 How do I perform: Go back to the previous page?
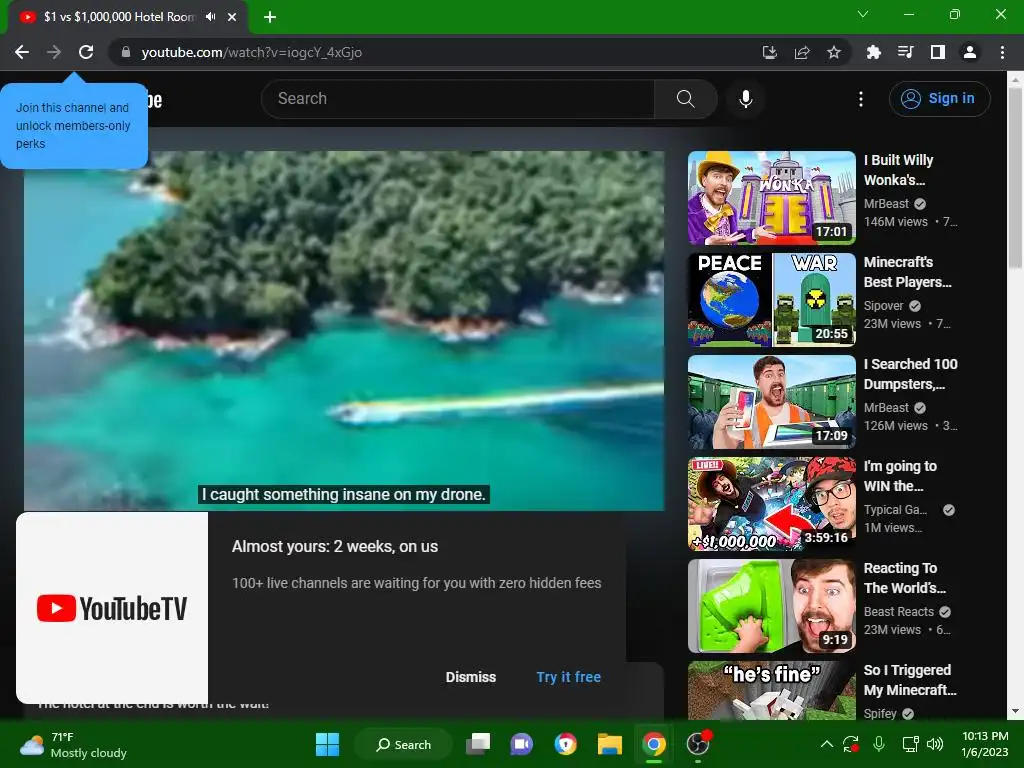click(x=22, y=52)
